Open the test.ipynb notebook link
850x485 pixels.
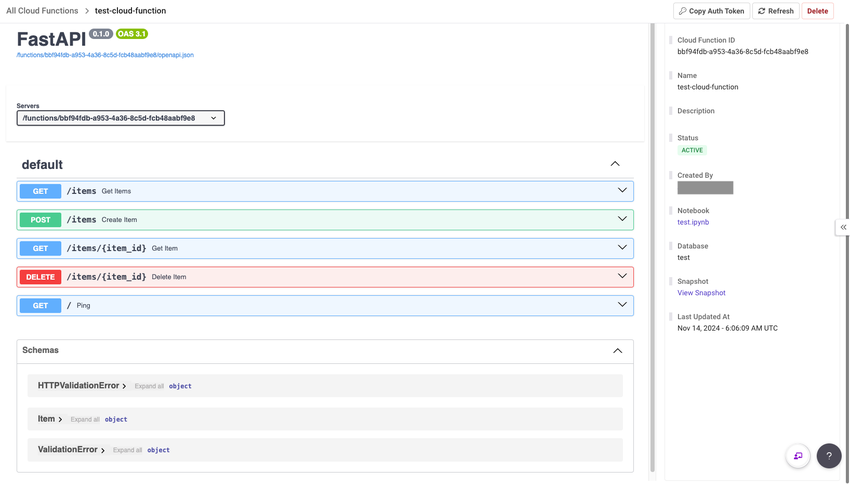(693, 222)
